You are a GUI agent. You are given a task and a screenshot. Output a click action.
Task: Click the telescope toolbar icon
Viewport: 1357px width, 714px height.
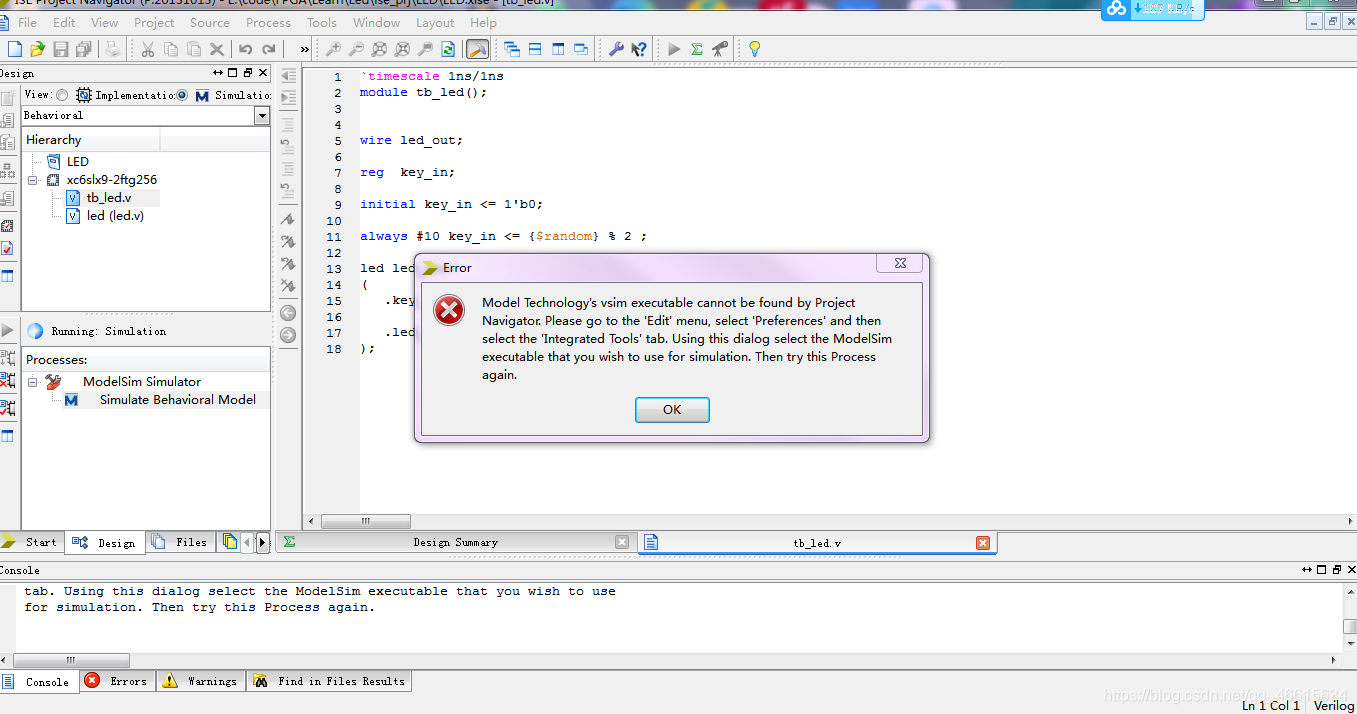(x=719, y=49)
